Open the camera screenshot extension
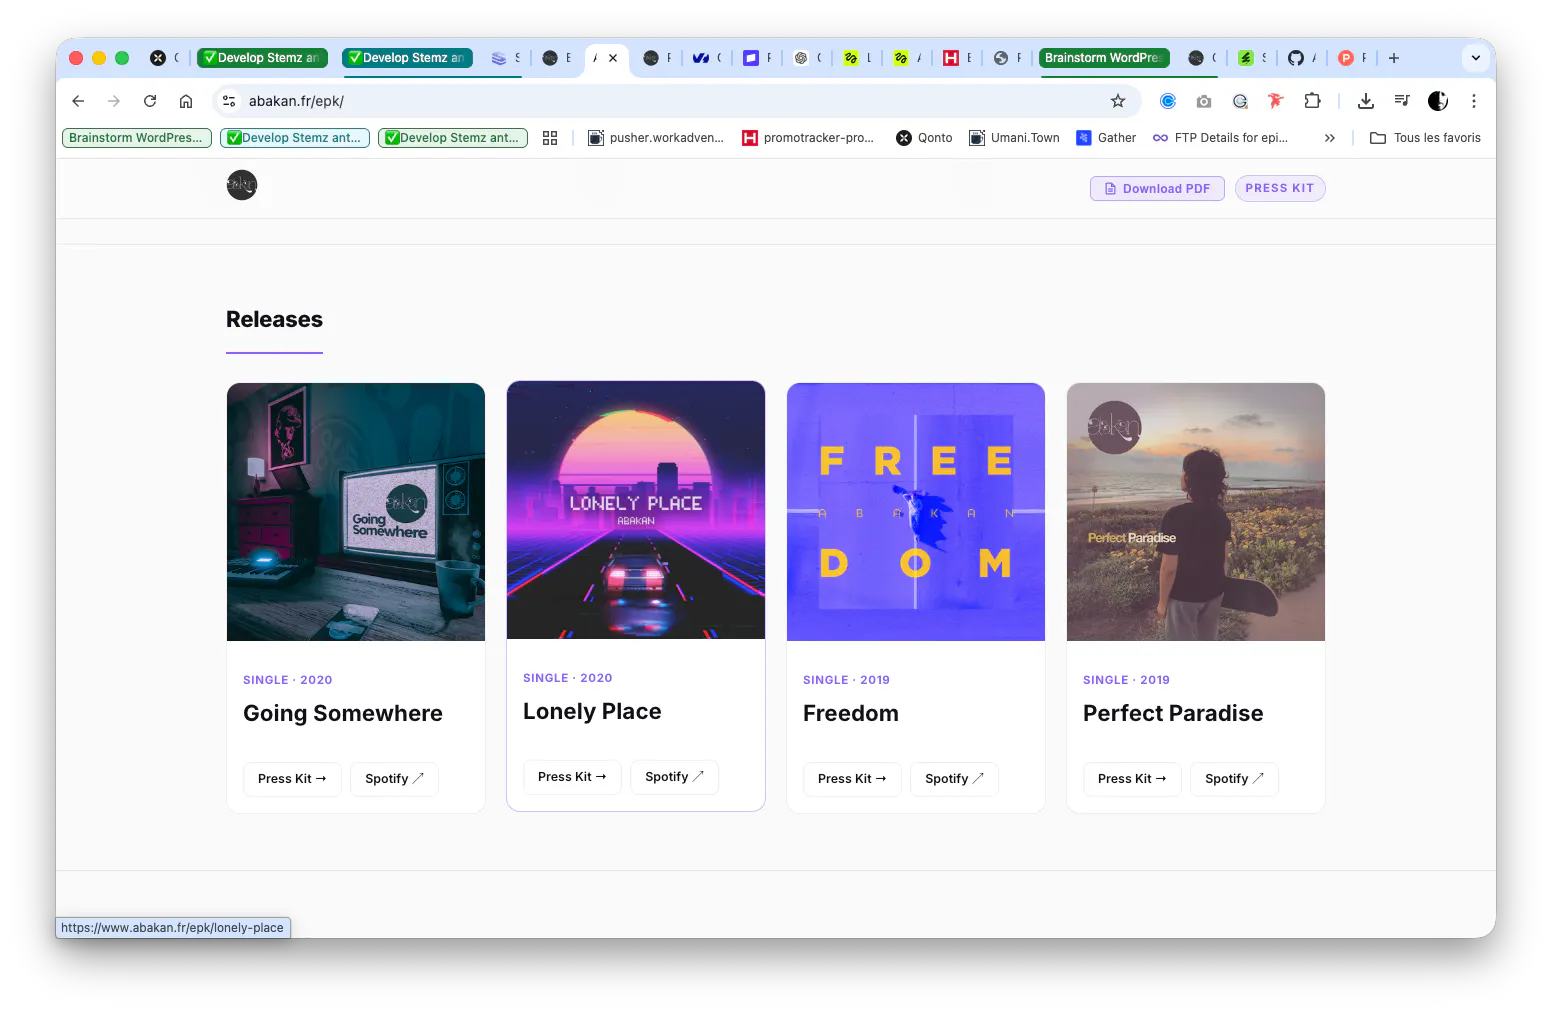 [x=1204, y=101]
